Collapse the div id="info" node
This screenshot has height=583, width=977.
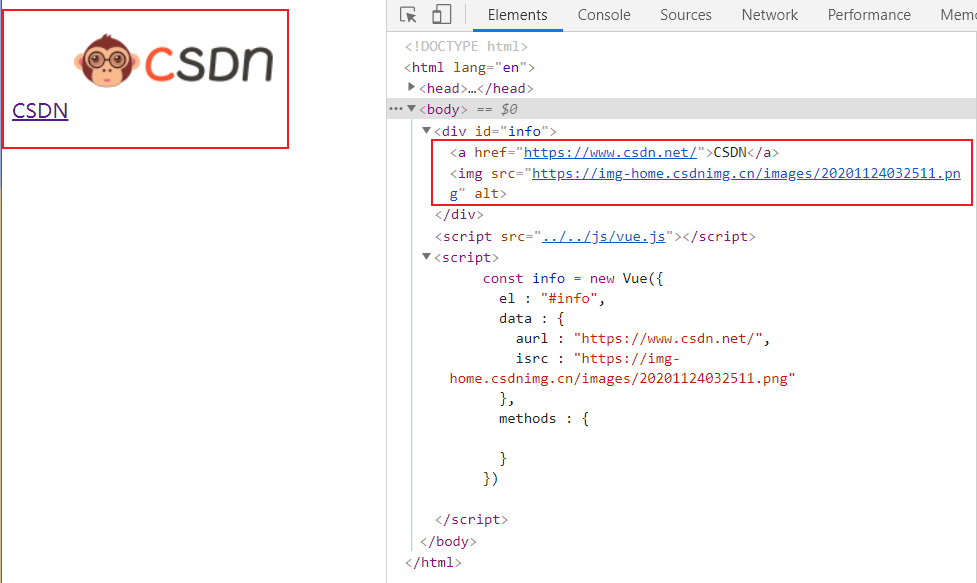pyautogui.click(x=426, y=130)
